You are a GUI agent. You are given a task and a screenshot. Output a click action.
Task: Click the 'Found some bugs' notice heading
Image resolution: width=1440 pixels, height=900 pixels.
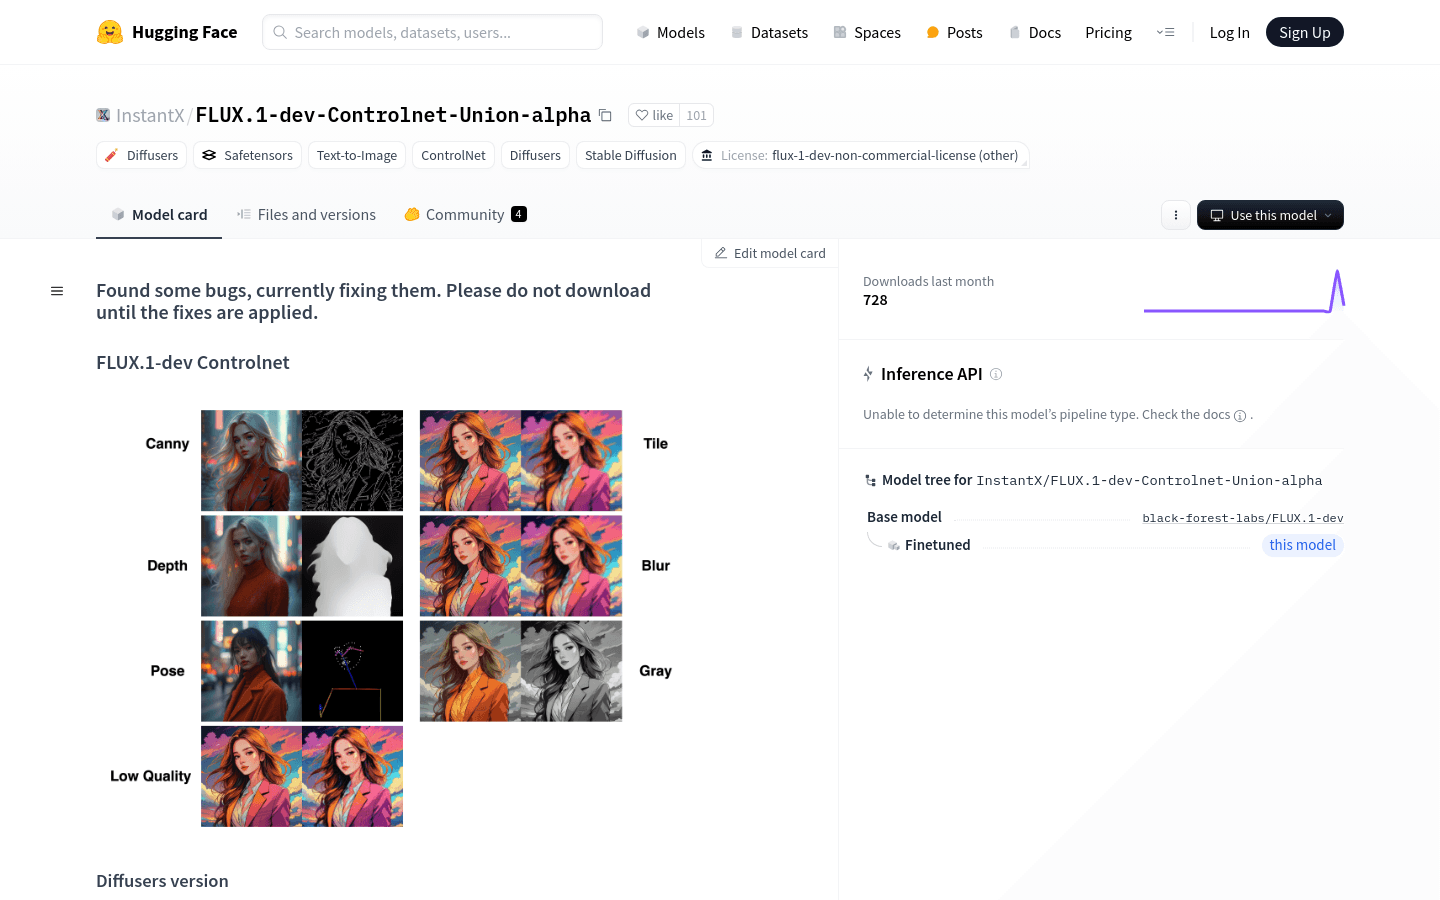373,301
